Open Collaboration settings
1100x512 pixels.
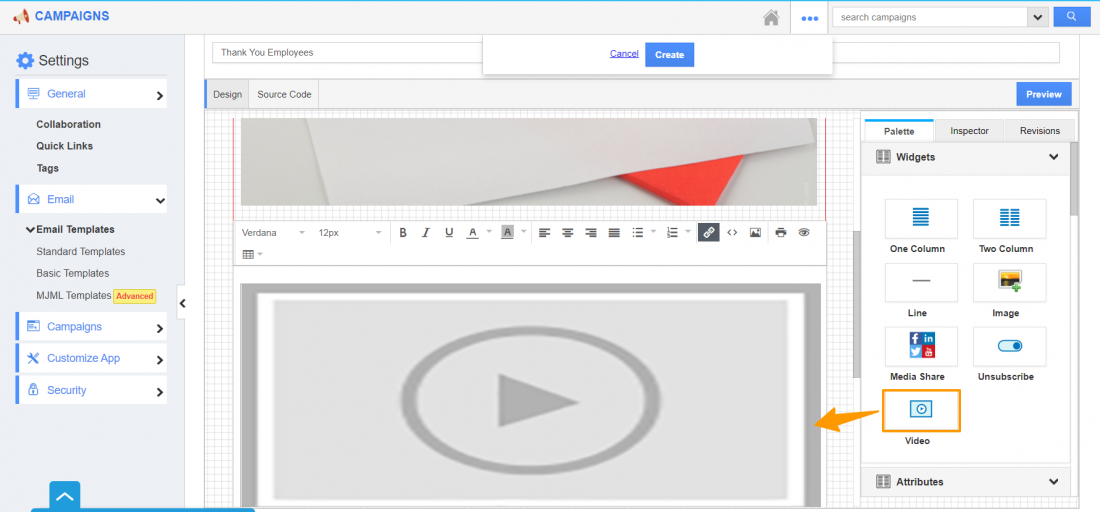(x=69, y=124)
